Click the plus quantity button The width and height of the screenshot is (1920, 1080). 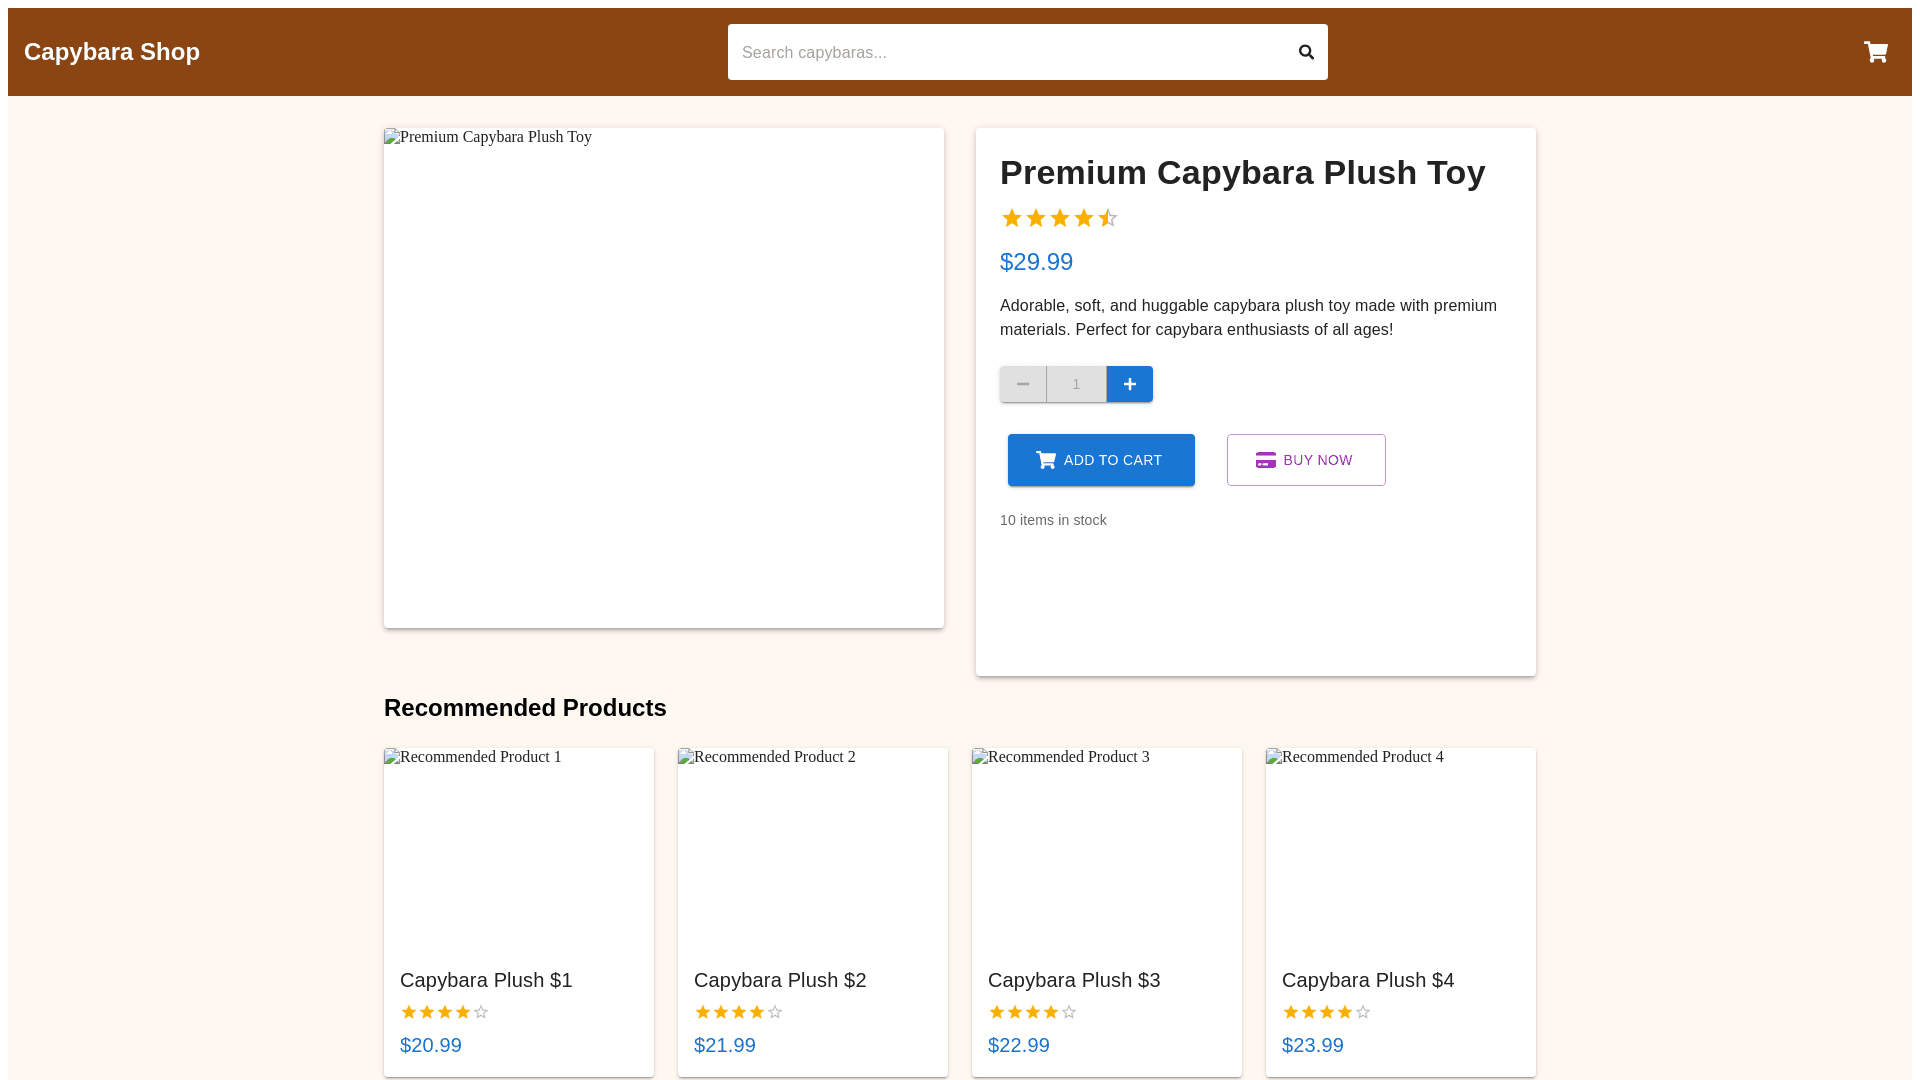(1129, 384)
